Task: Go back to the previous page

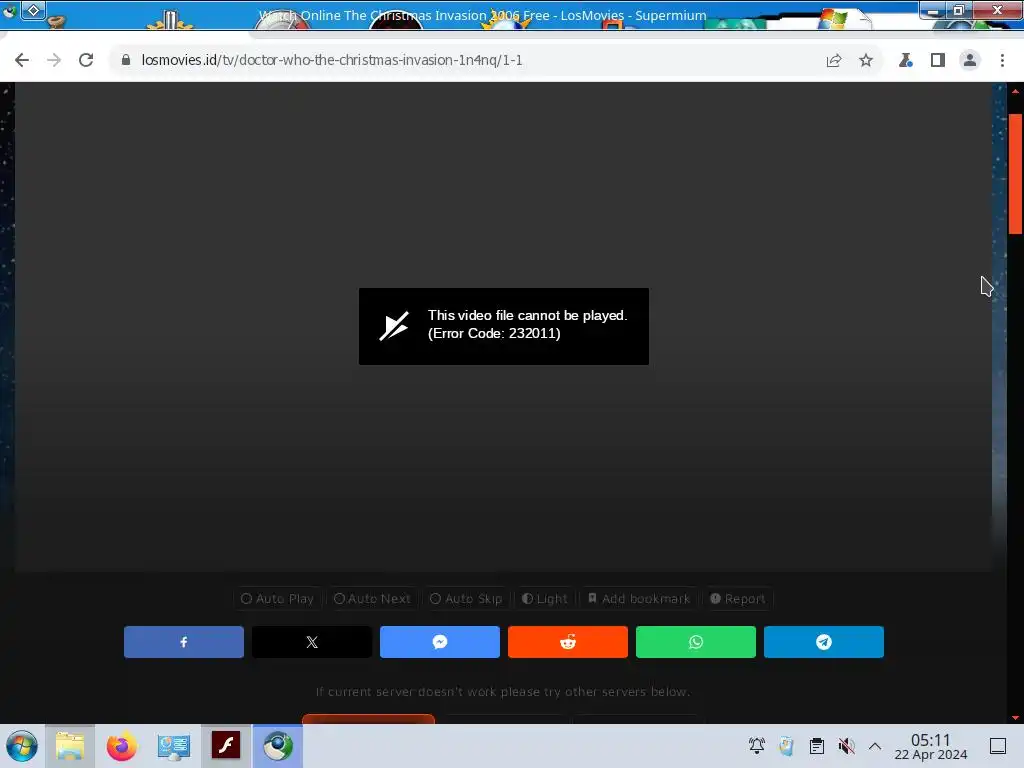Action: 22,60
